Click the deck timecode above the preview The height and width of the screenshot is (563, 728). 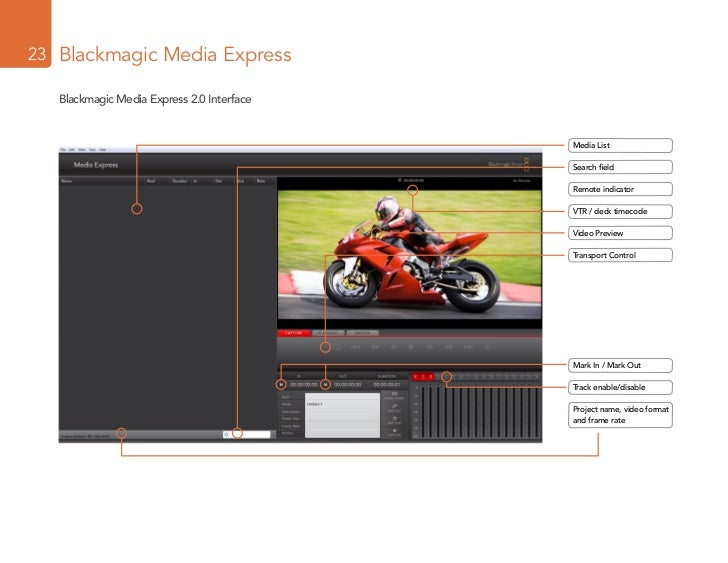click(413, 180)
